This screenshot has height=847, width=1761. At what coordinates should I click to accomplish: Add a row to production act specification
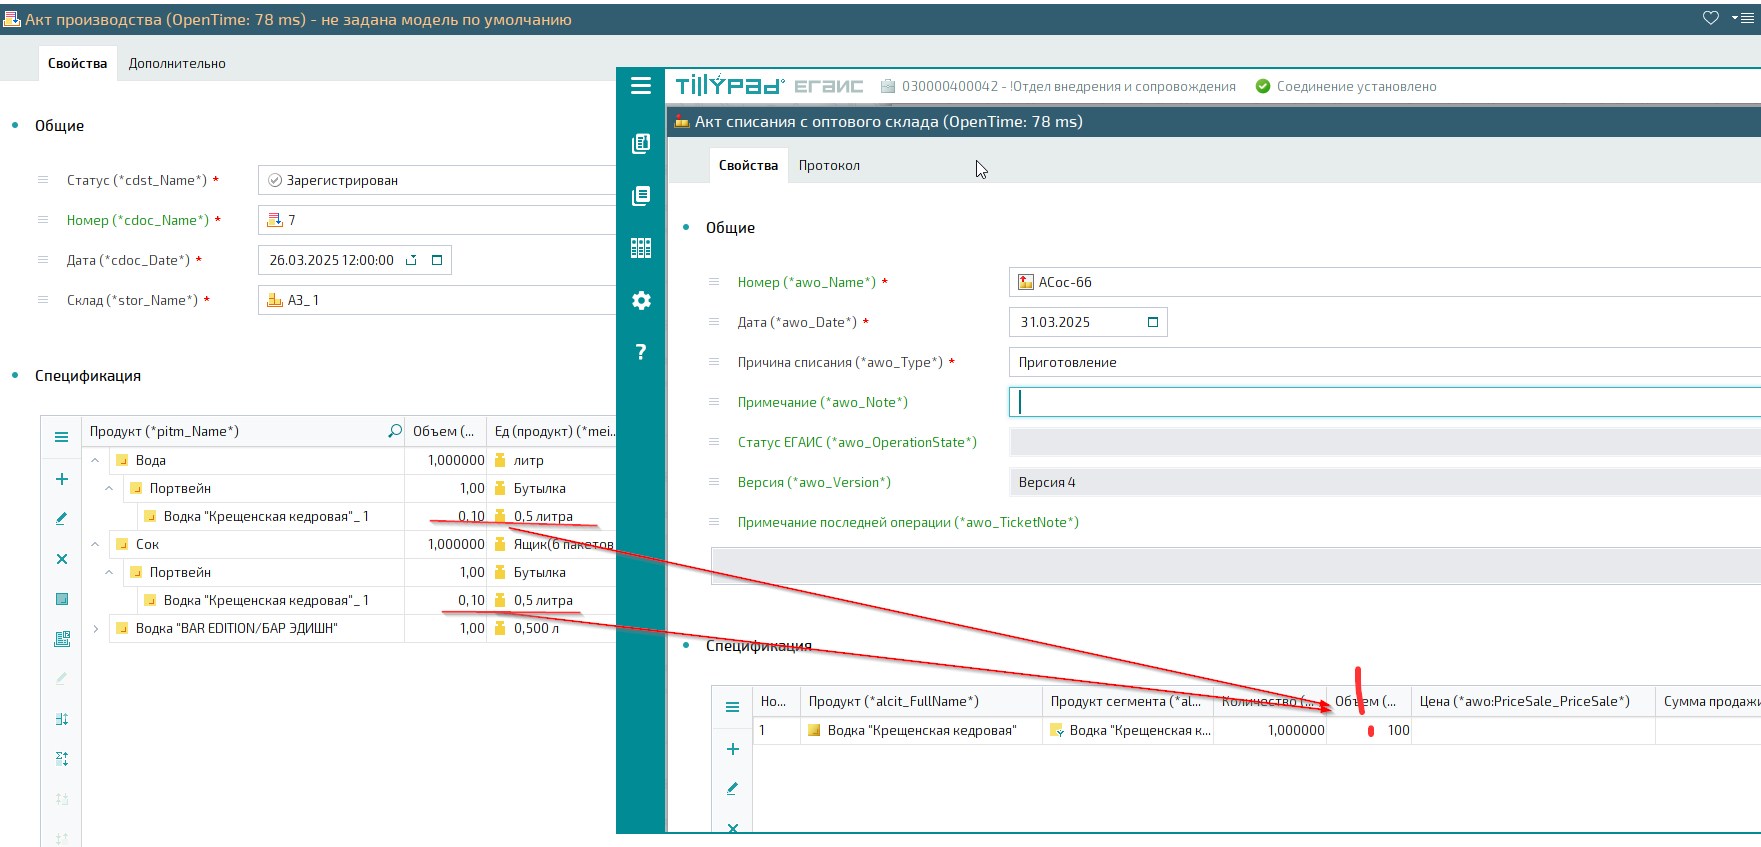(x=62, y=479)
